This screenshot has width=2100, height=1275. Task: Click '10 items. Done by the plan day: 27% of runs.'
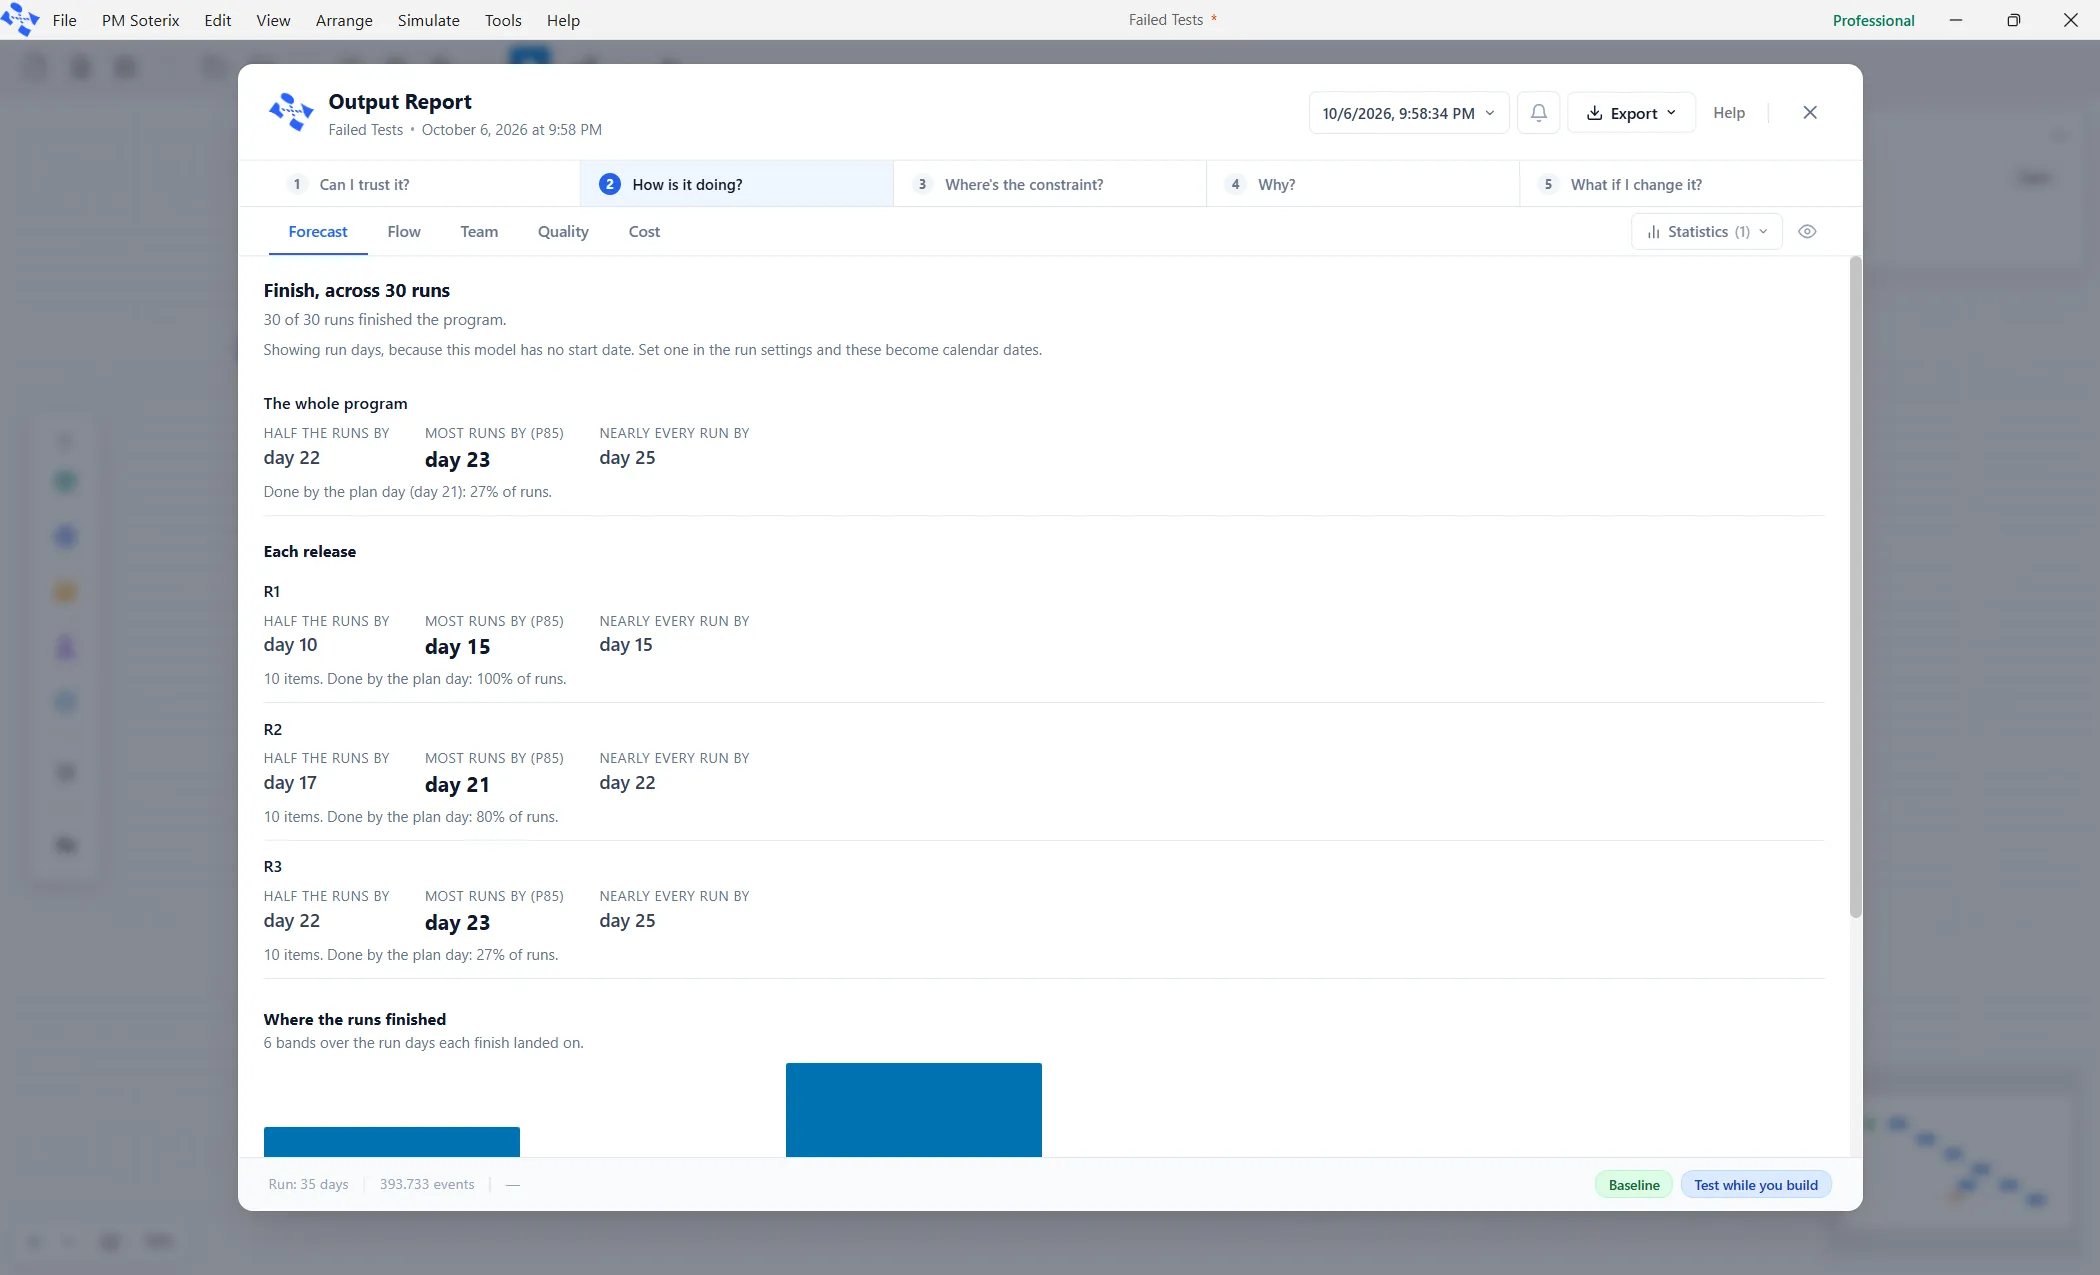tap(411, 955)
